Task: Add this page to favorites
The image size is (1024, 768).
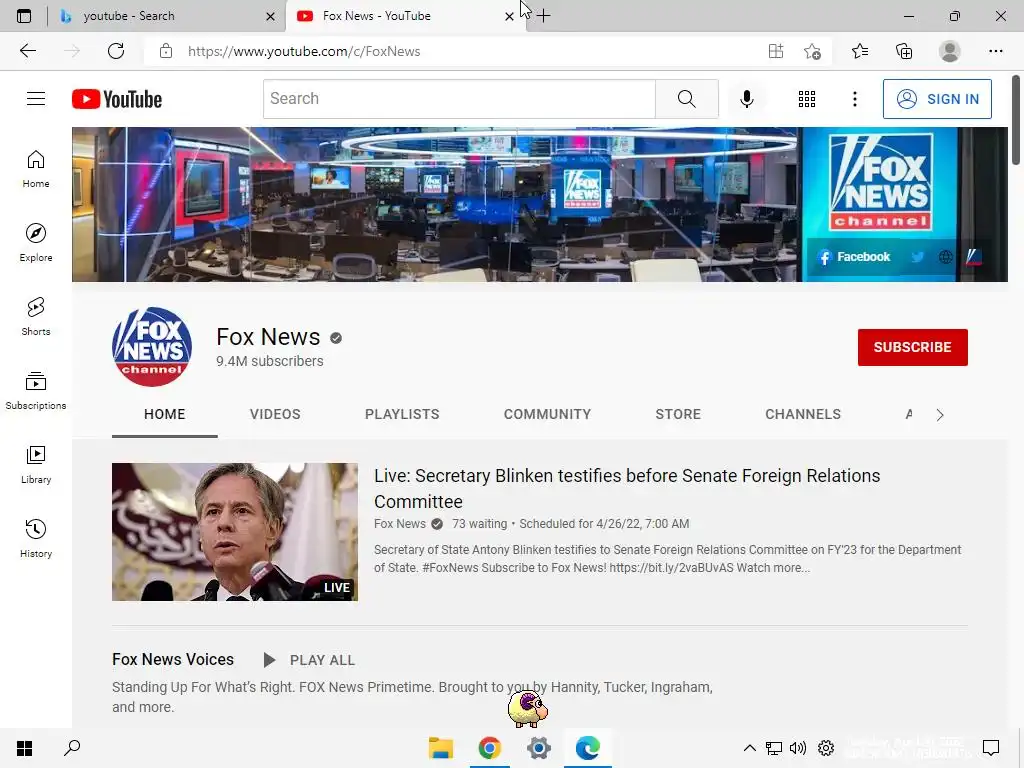Action: [x=812, y=51]
